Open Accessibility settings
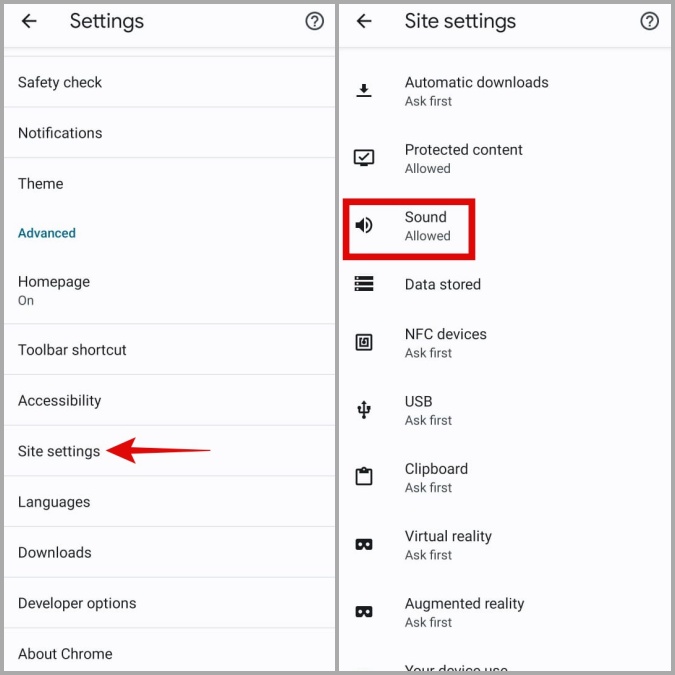 [169, 400]
